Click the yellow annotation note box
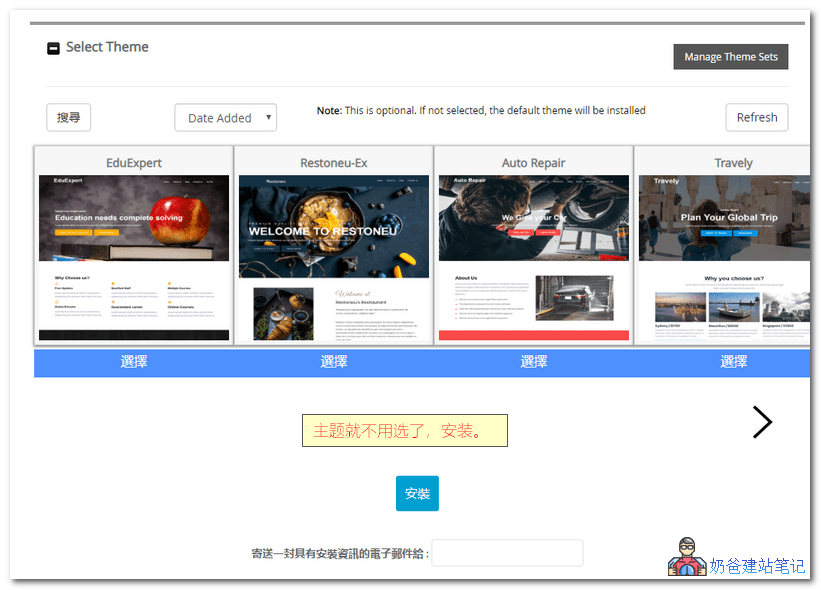The height and width of the screenshot is (590, 821). pos(405,429)
